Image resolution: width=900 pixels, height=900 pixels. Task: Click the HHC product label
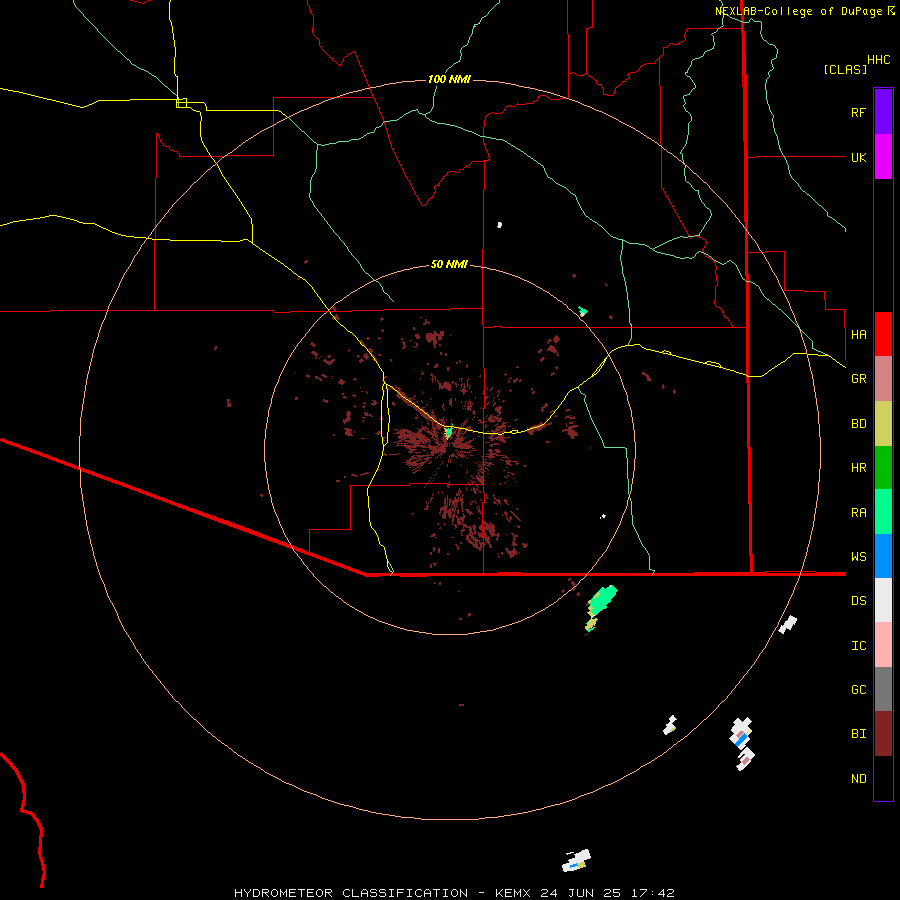tap(879, 60)
